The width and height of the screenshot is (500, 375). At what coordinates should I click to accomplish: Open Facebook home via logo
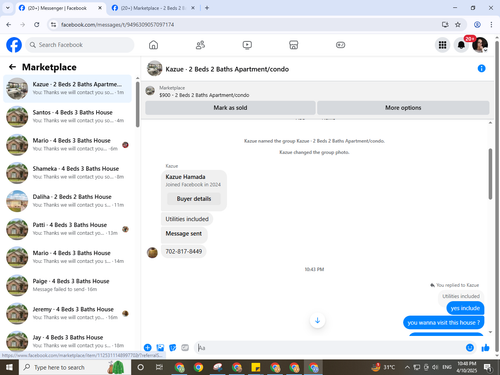[x=14, y=45]
